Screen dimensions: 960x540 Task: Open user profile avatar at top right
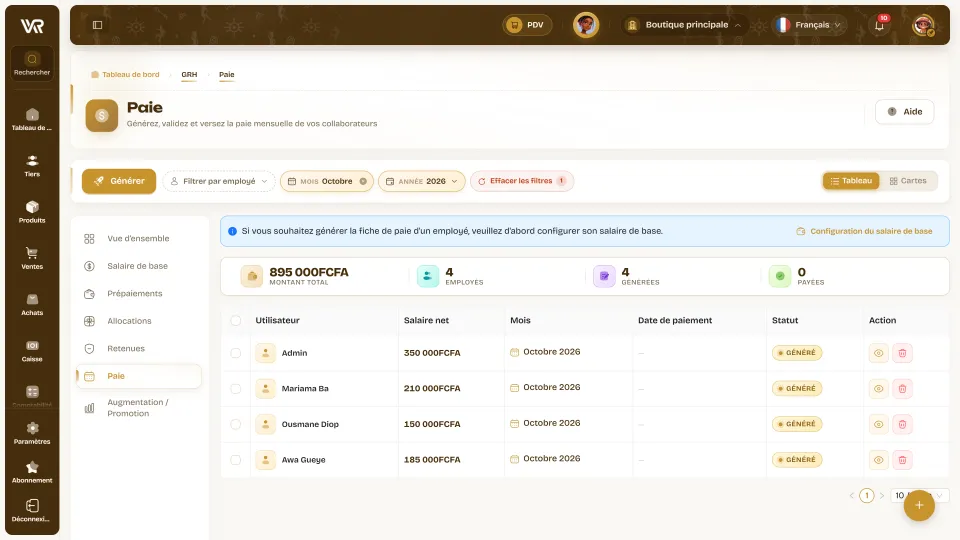[x=923, y=25]
